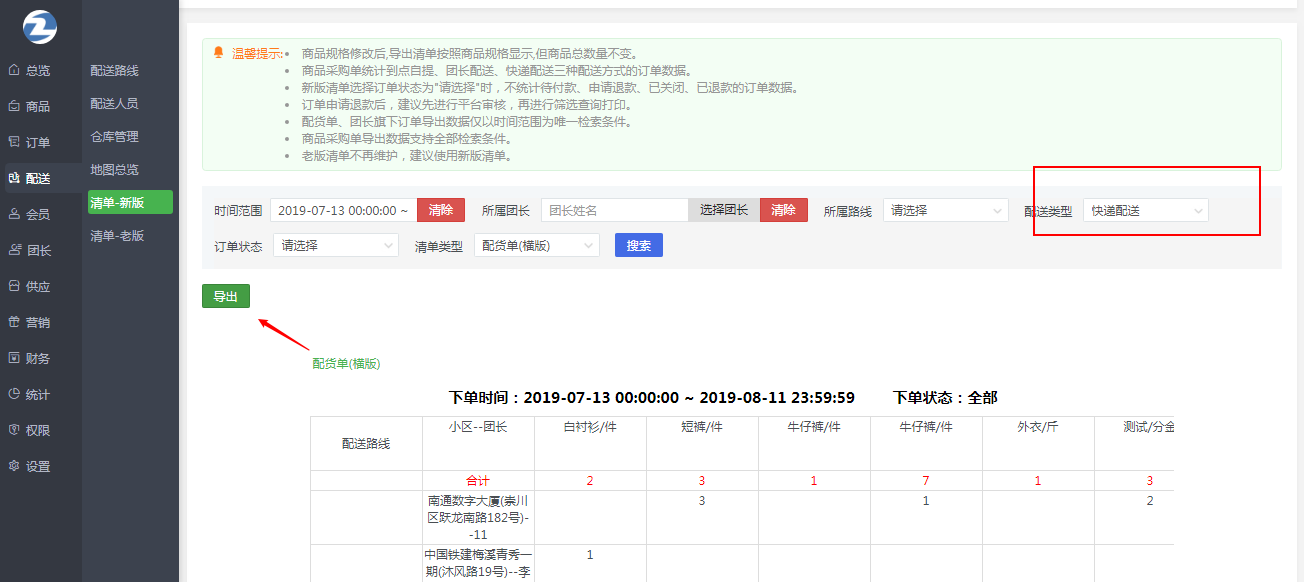Open the 配送类型 dropdown showing 快递配送
1304x582 pixels.
(x=1145, y=210)
